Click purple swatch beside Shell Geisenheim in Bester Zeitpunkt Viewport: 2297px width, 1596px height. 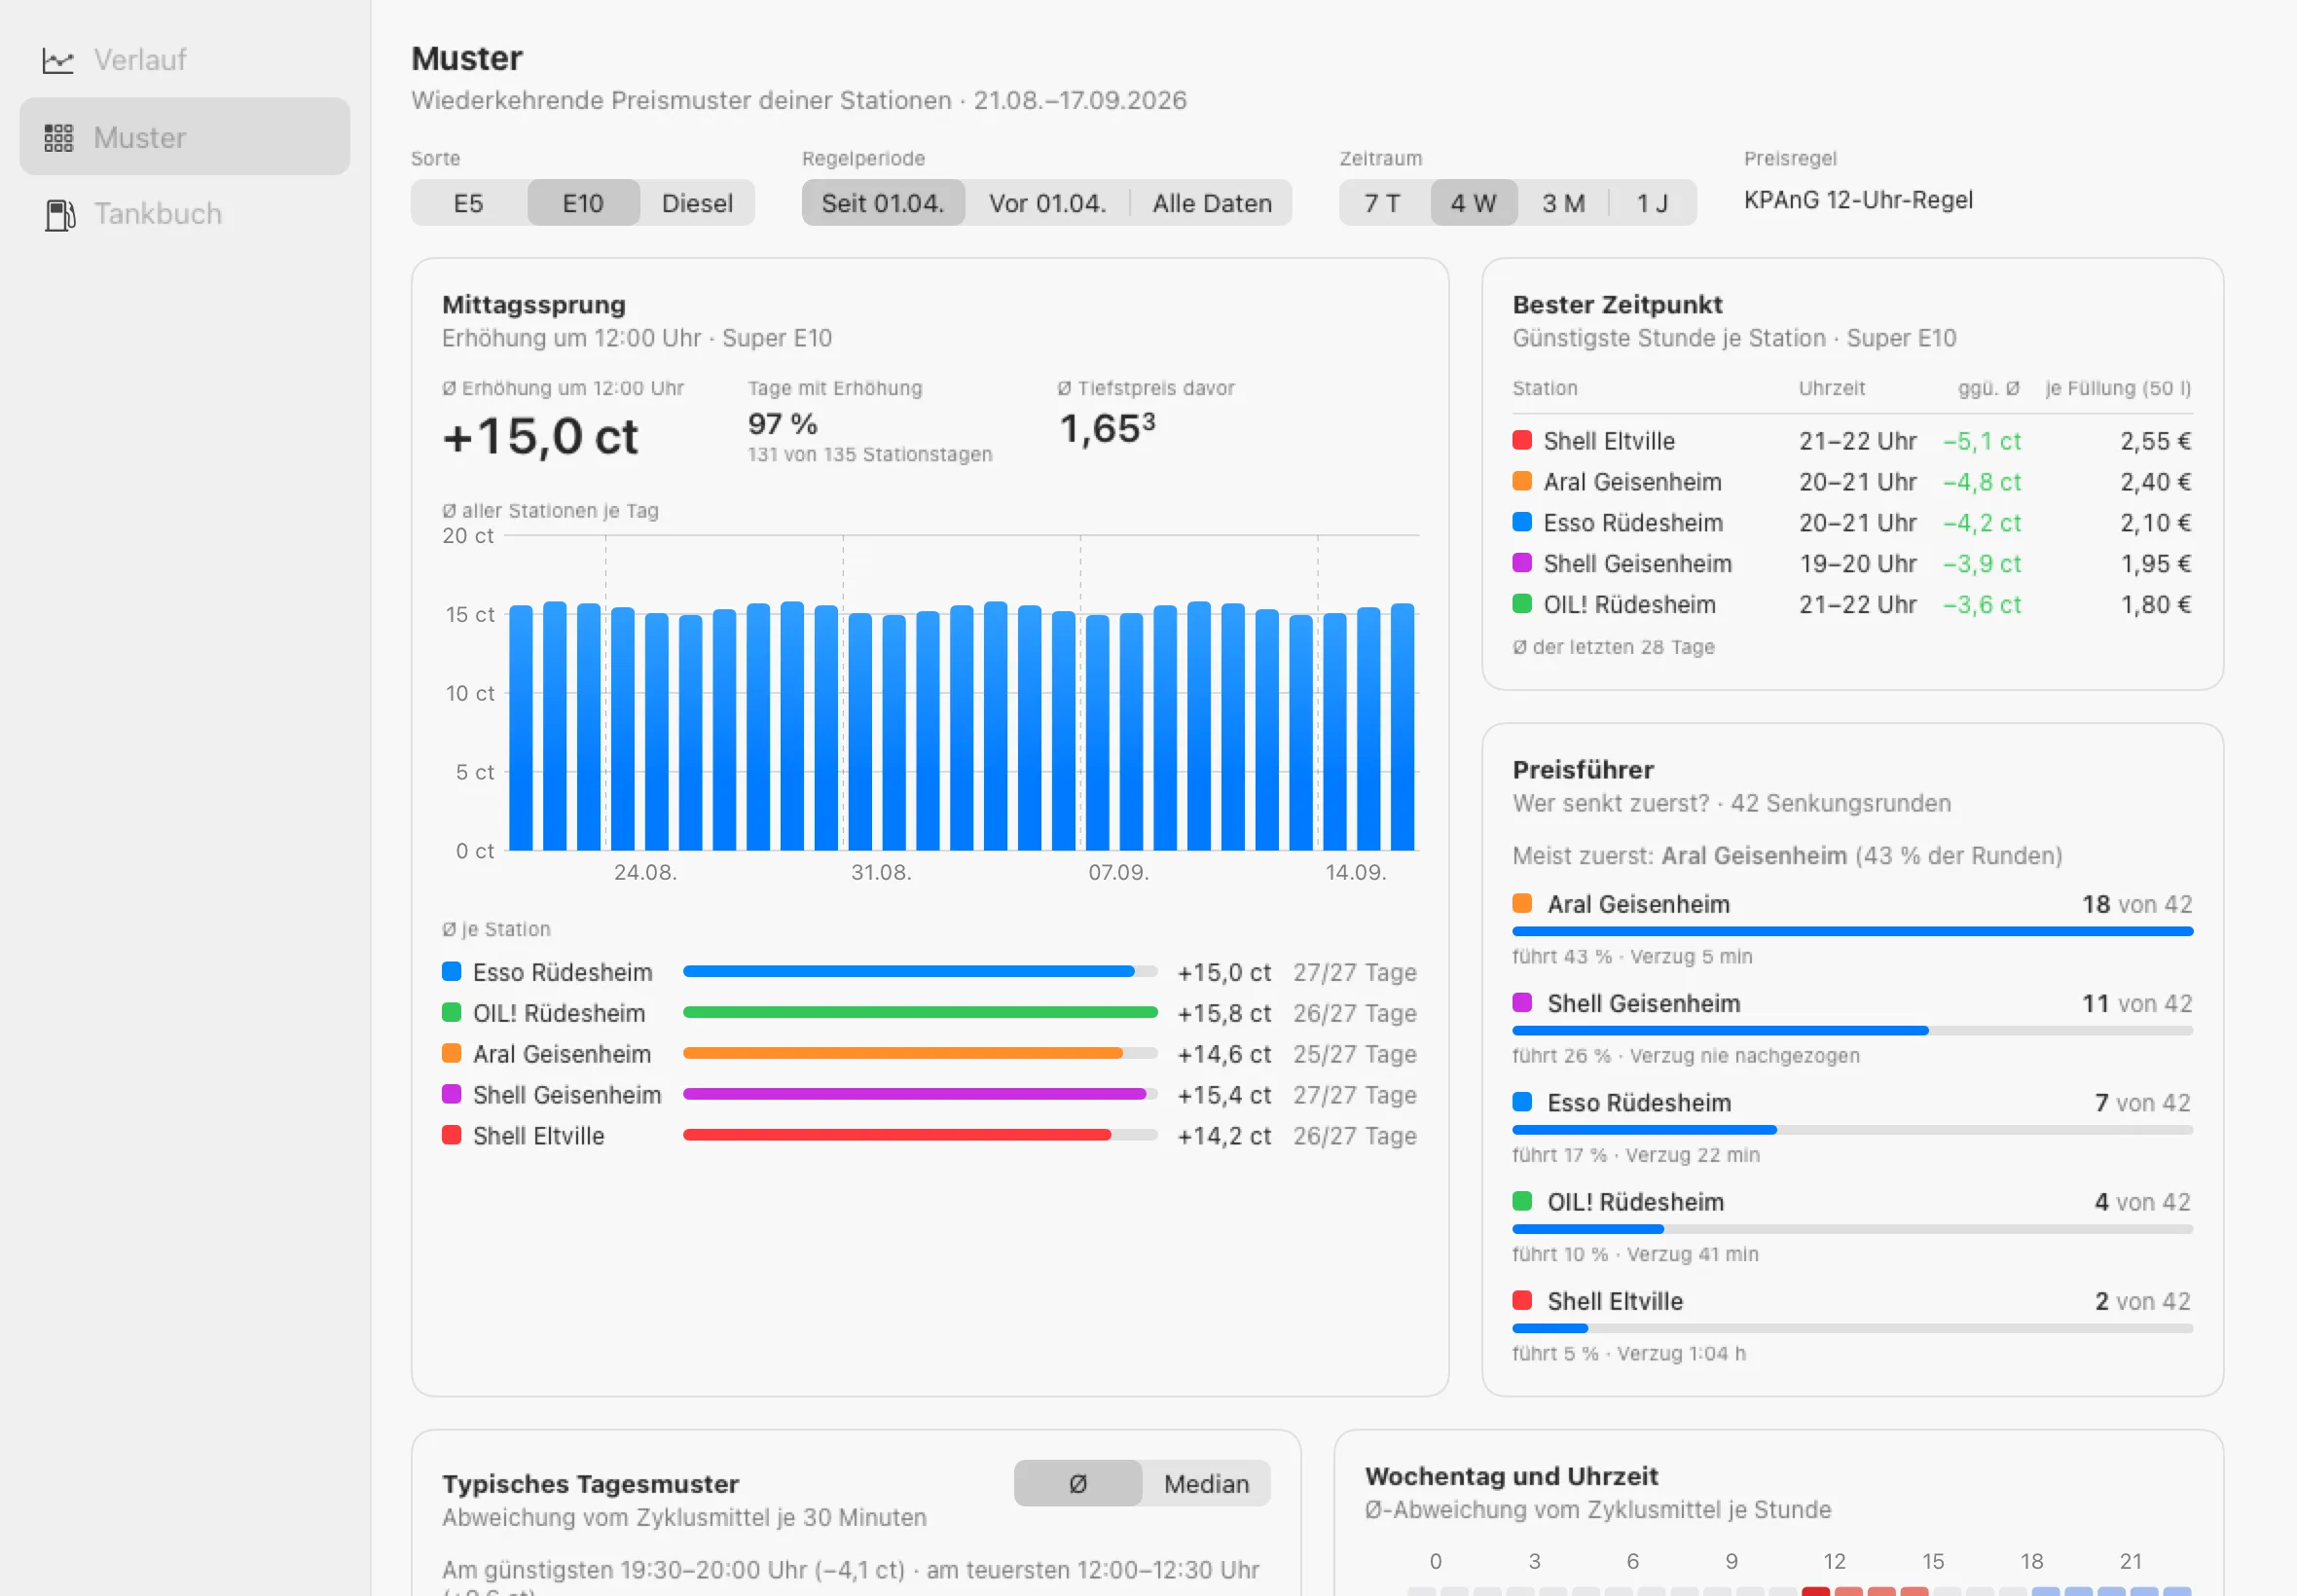1522,563
